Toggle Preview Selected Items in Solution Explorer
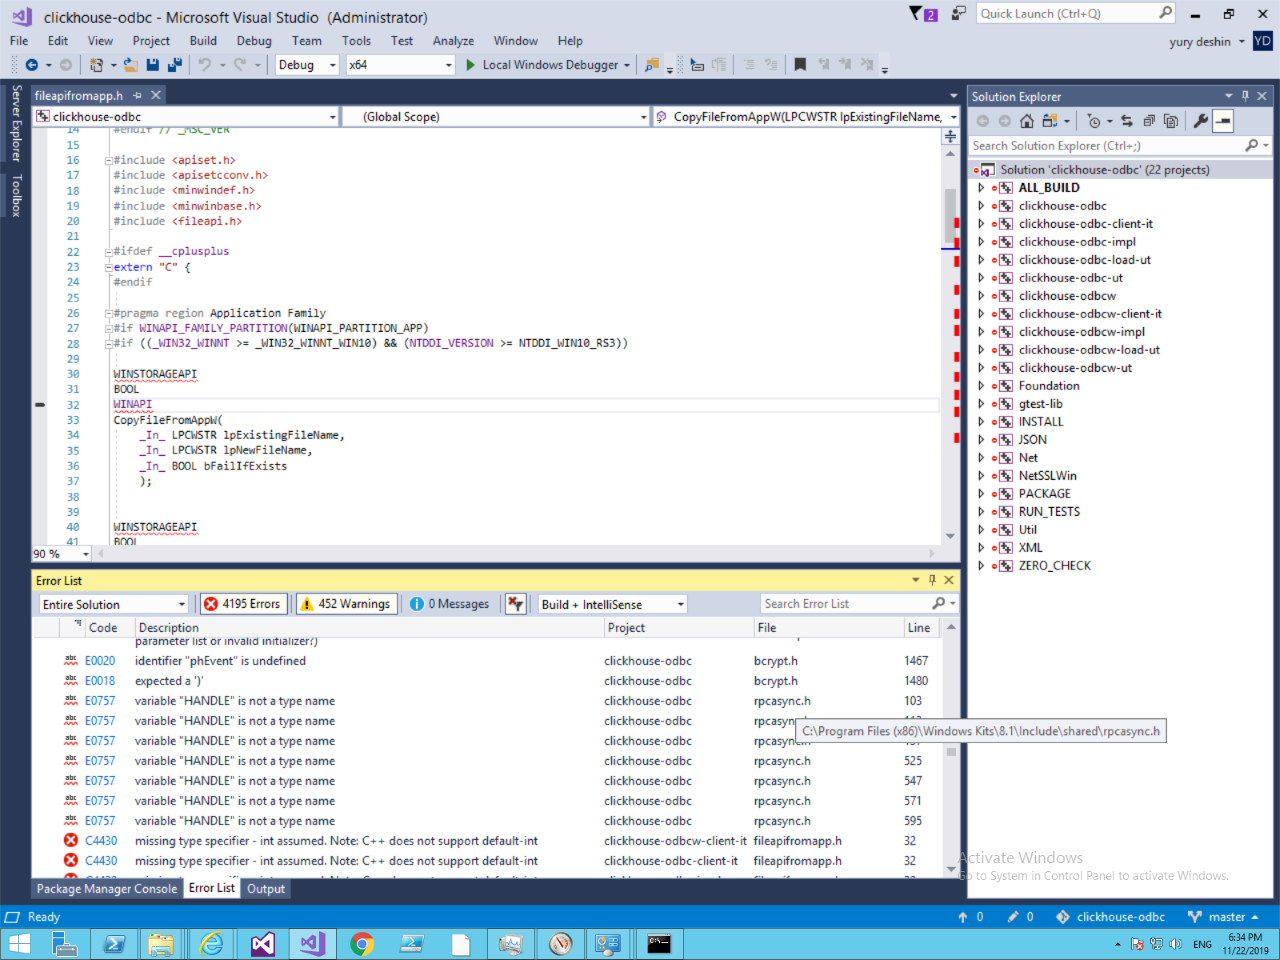 [x=1223, y=121]
